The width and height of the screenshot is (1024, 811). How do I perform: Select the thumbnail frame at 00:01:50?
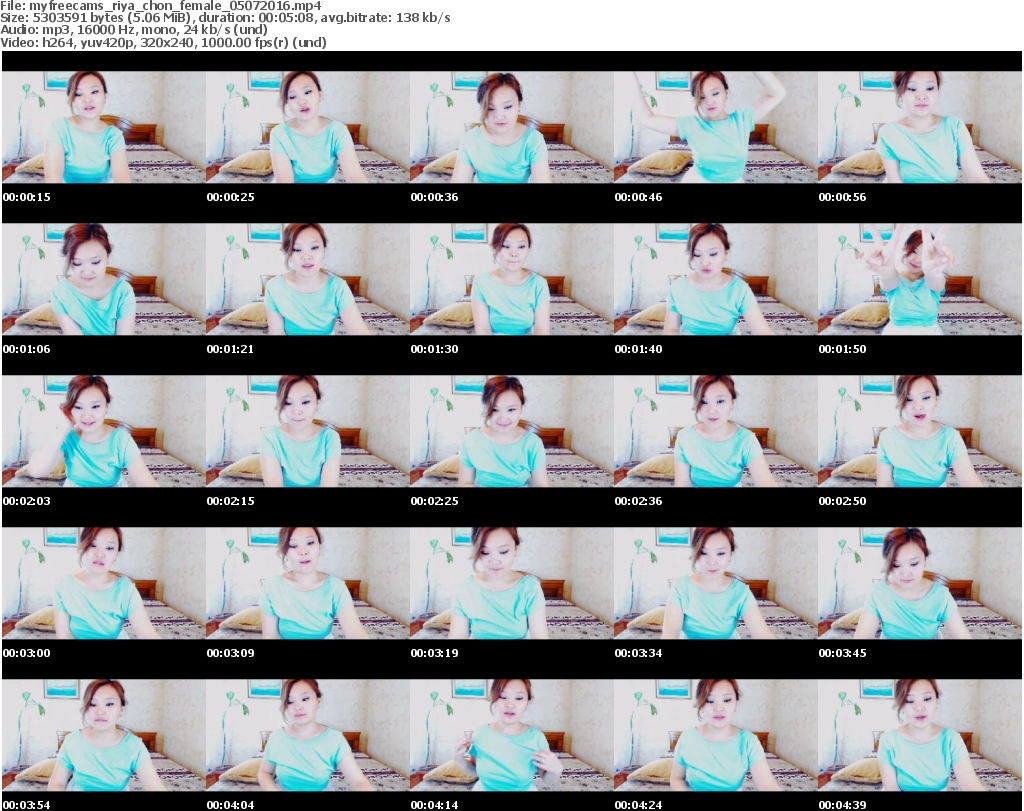tap(920, 279)
